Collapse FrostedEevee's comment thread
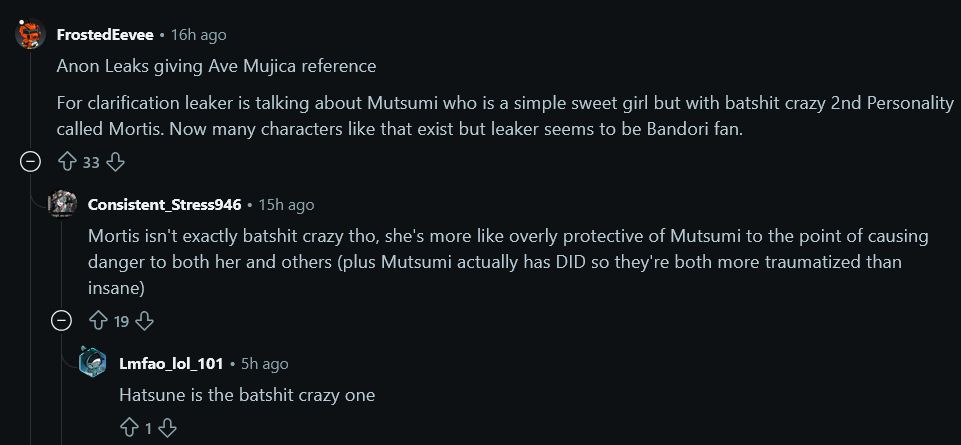 [31, 161]
